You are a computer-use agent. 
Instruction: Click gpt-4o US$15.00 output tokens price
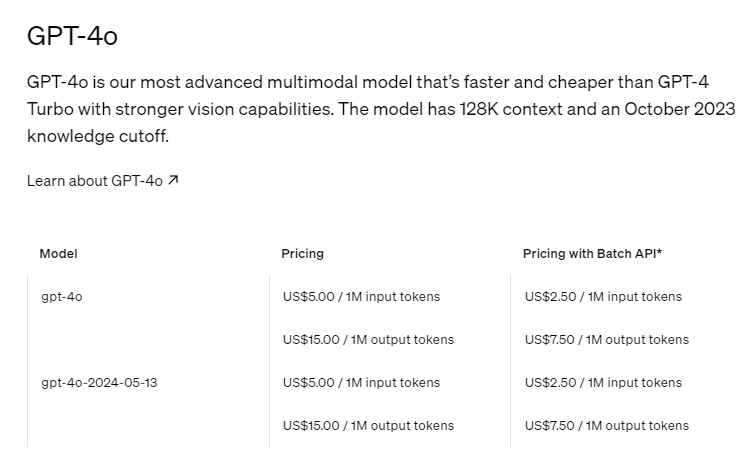click(x=368, y=340)
